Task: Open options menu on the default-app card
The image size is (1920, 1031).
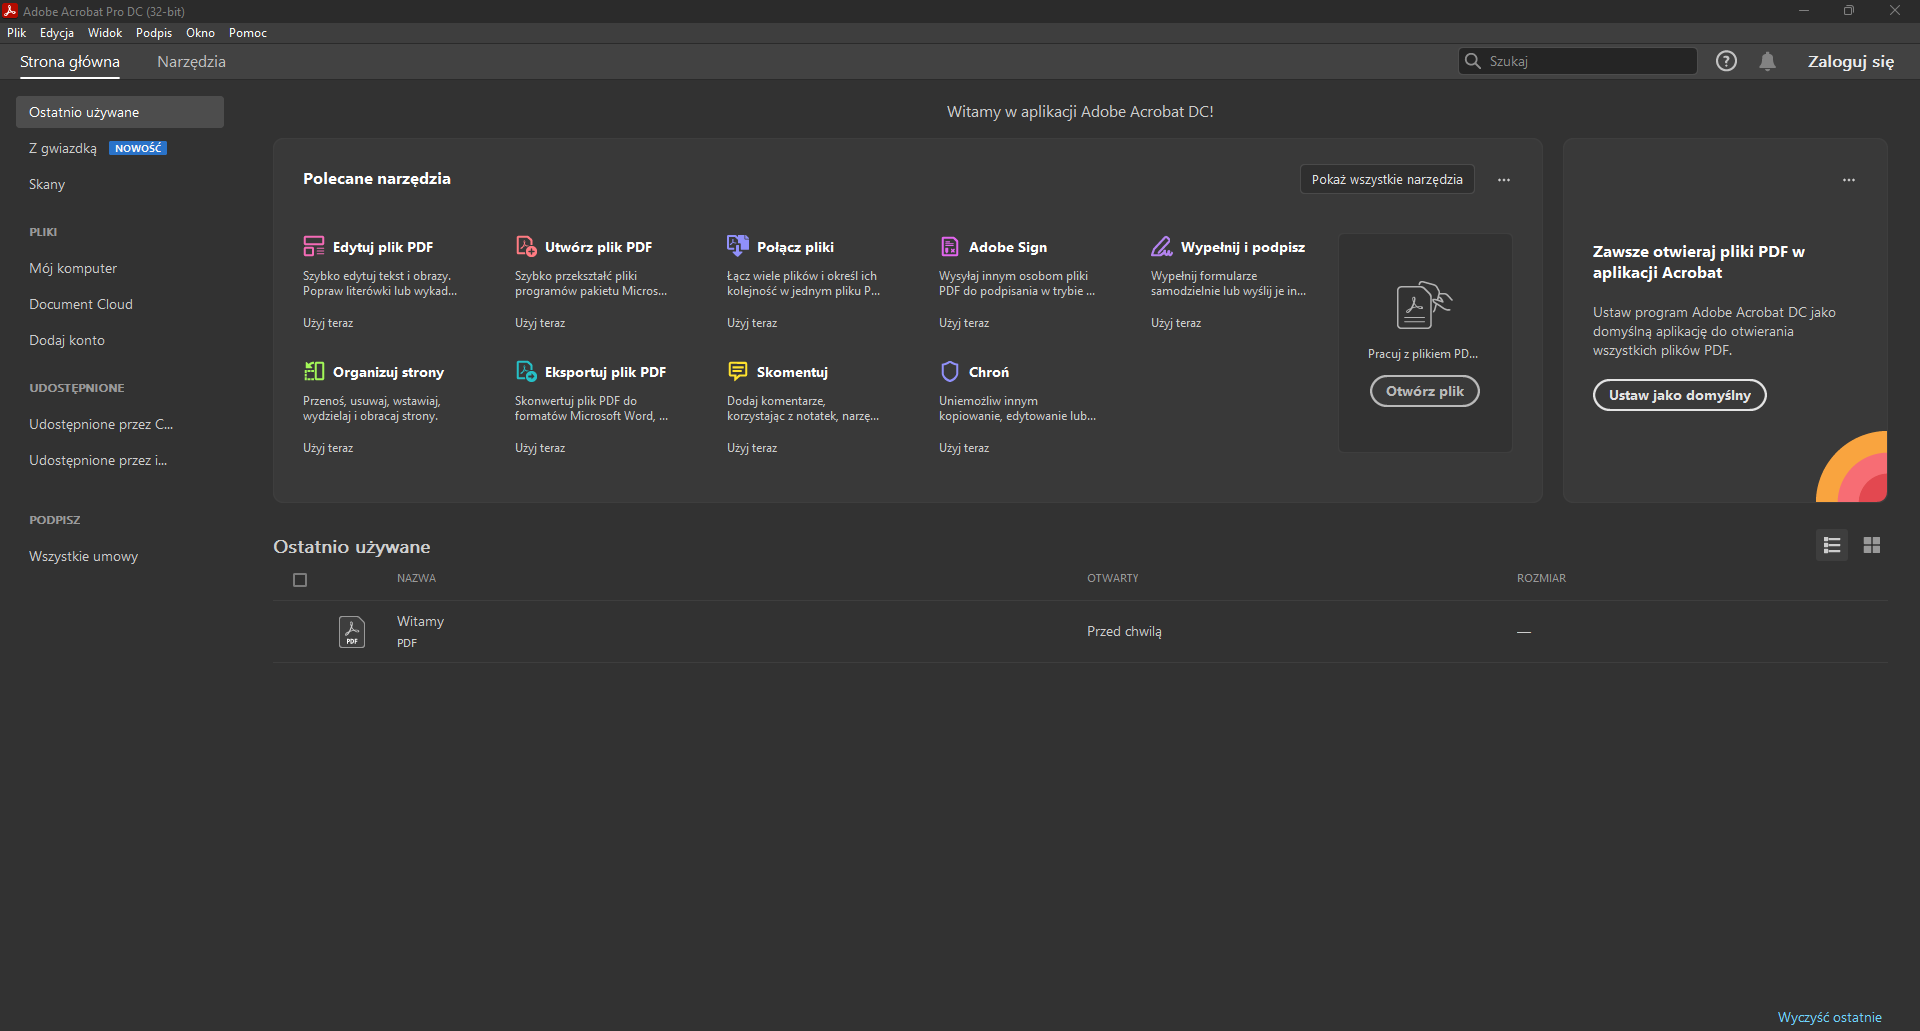Action: 1849,180
